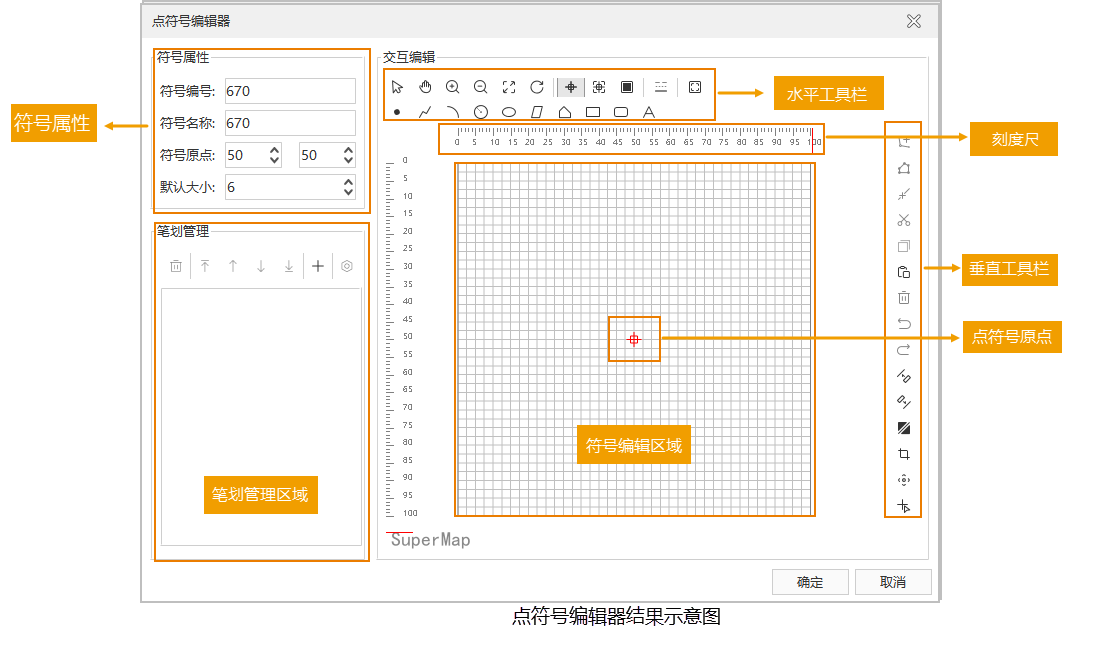Click the crop icon in vertical toolbar
Image resolution: width=1099 pixels, height=647 pixels.
(904, 454)
